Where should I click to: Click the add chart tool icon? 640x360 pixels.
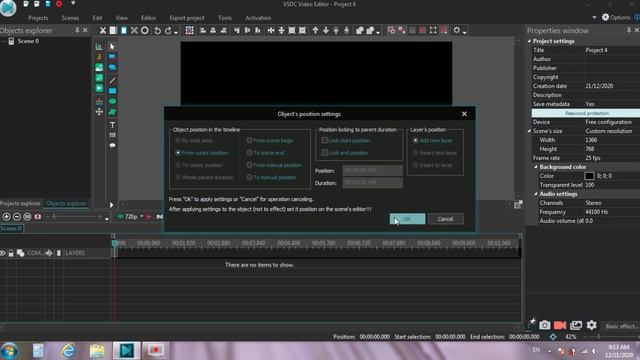99,47
